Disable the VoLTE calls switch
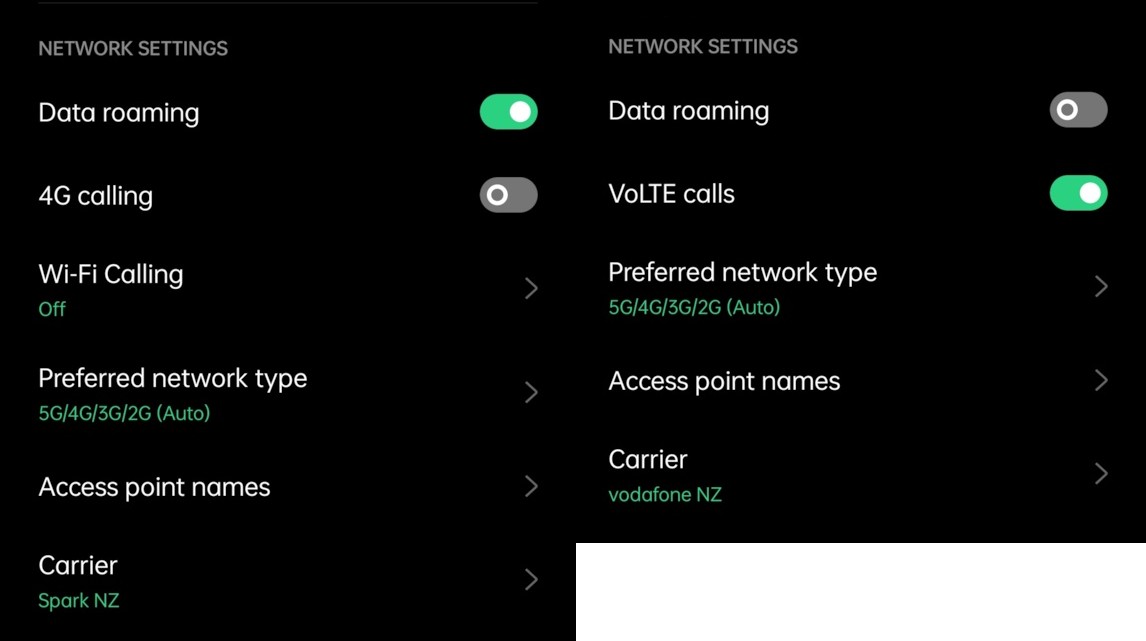 pos(1078,193)
